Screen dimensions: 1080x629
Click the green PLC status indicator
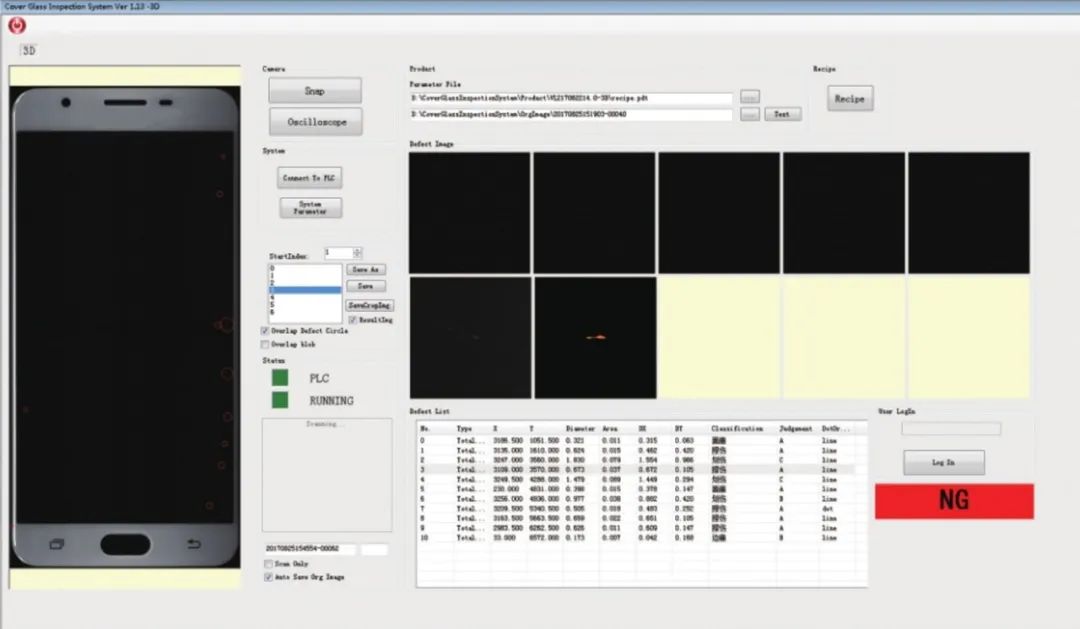280,378
